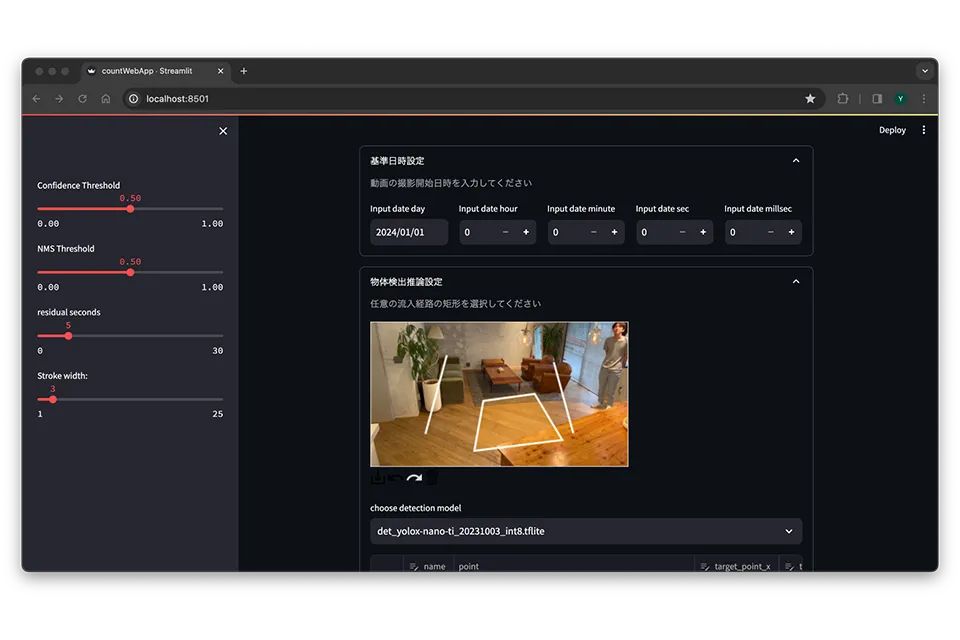This screenshot has height=640, width=960.
Task: Click the drawing canvas room image
Action: (x=499, y=394)
